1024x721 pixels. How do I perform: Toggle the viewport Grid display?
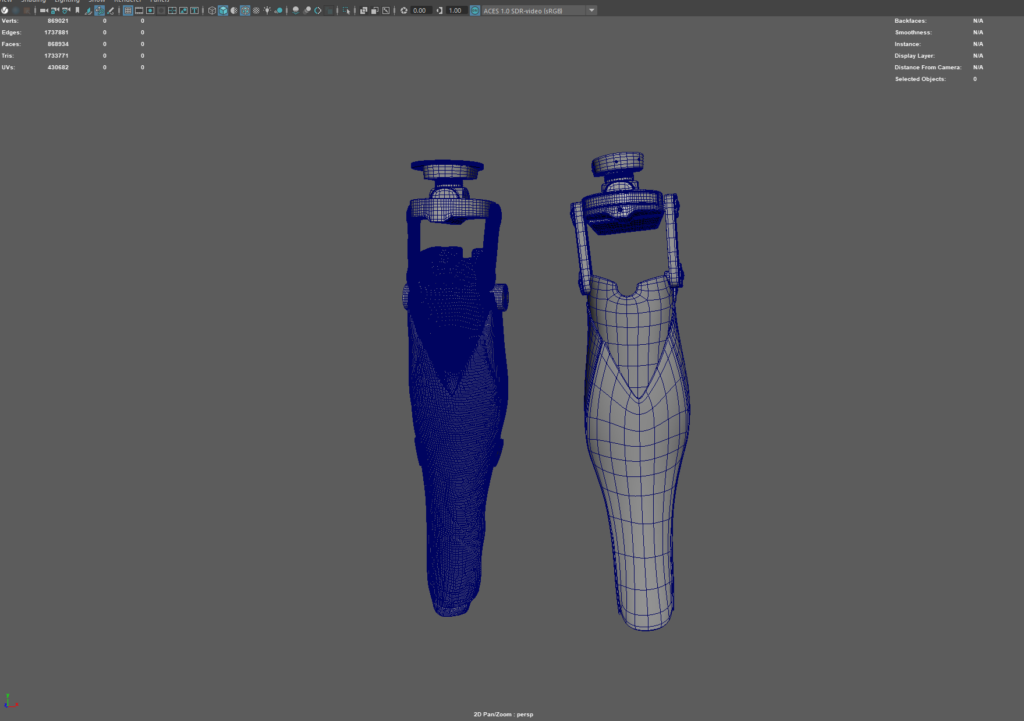(128, 10)
